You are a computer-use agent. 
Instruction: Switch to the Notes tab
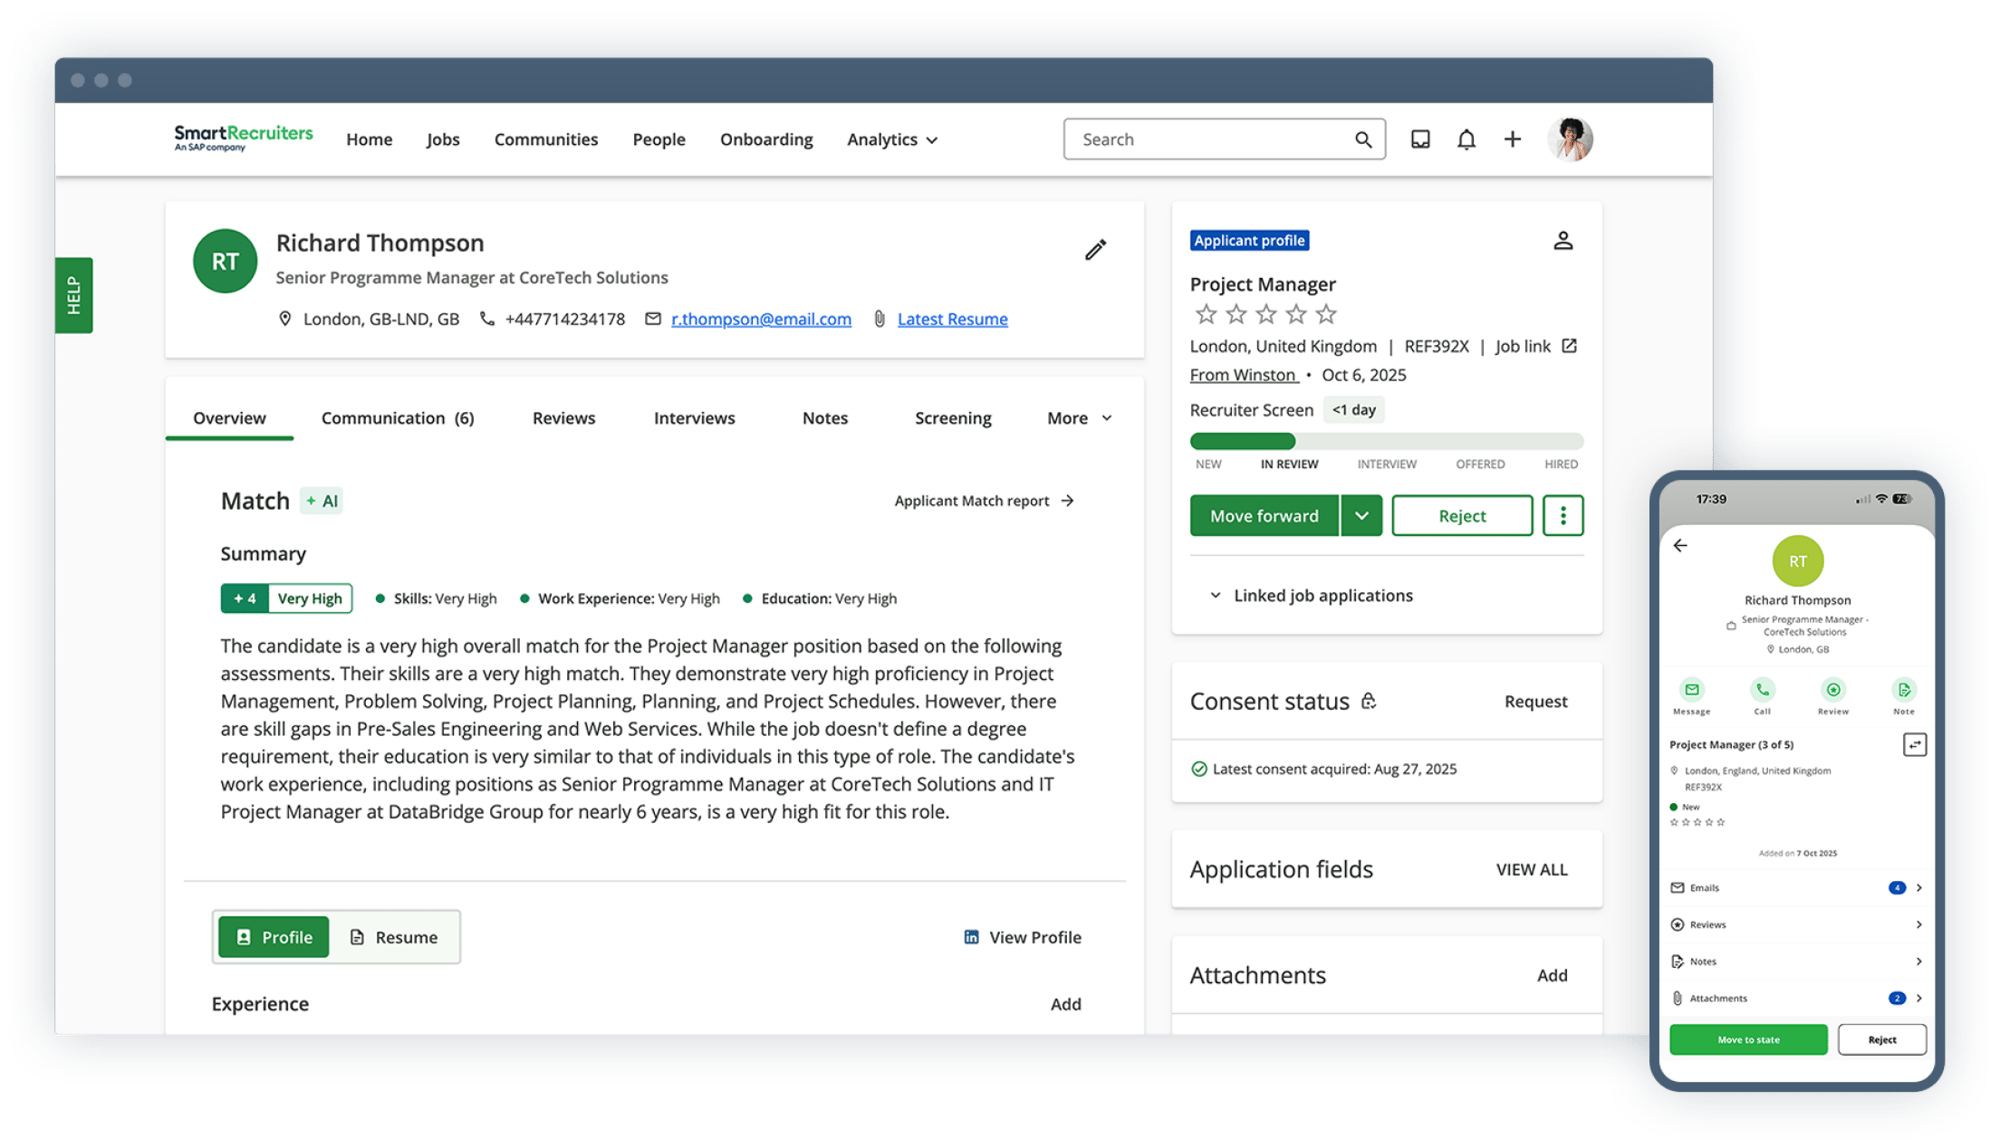[825, 418]
